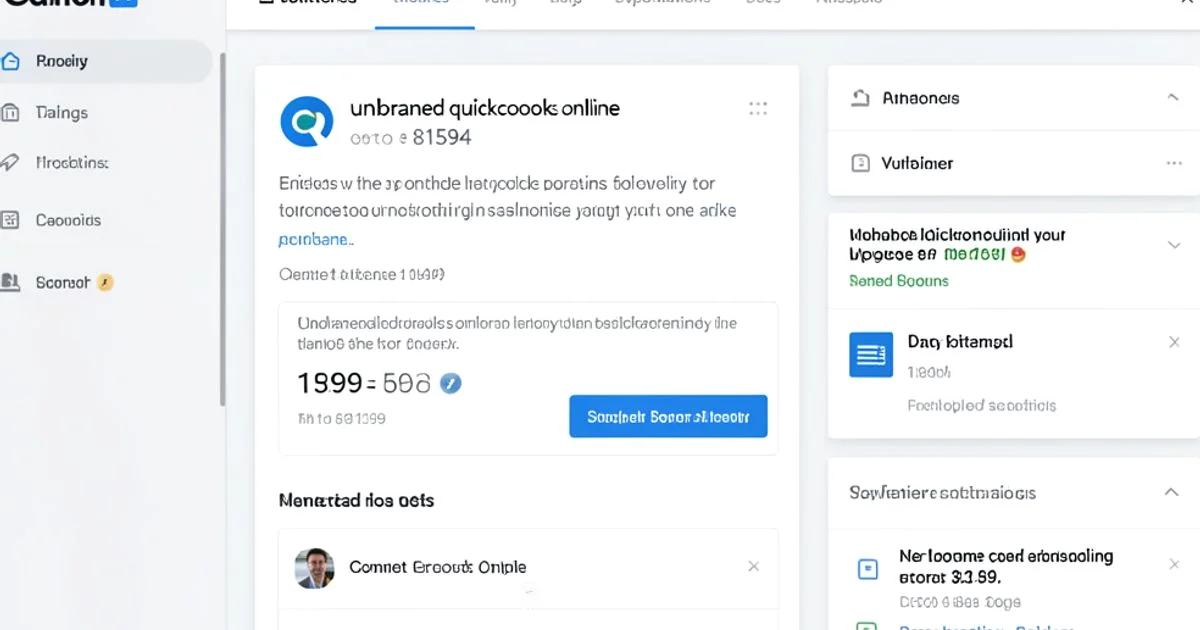Click the Scorsot sidebar icon

tap(11, 283)
